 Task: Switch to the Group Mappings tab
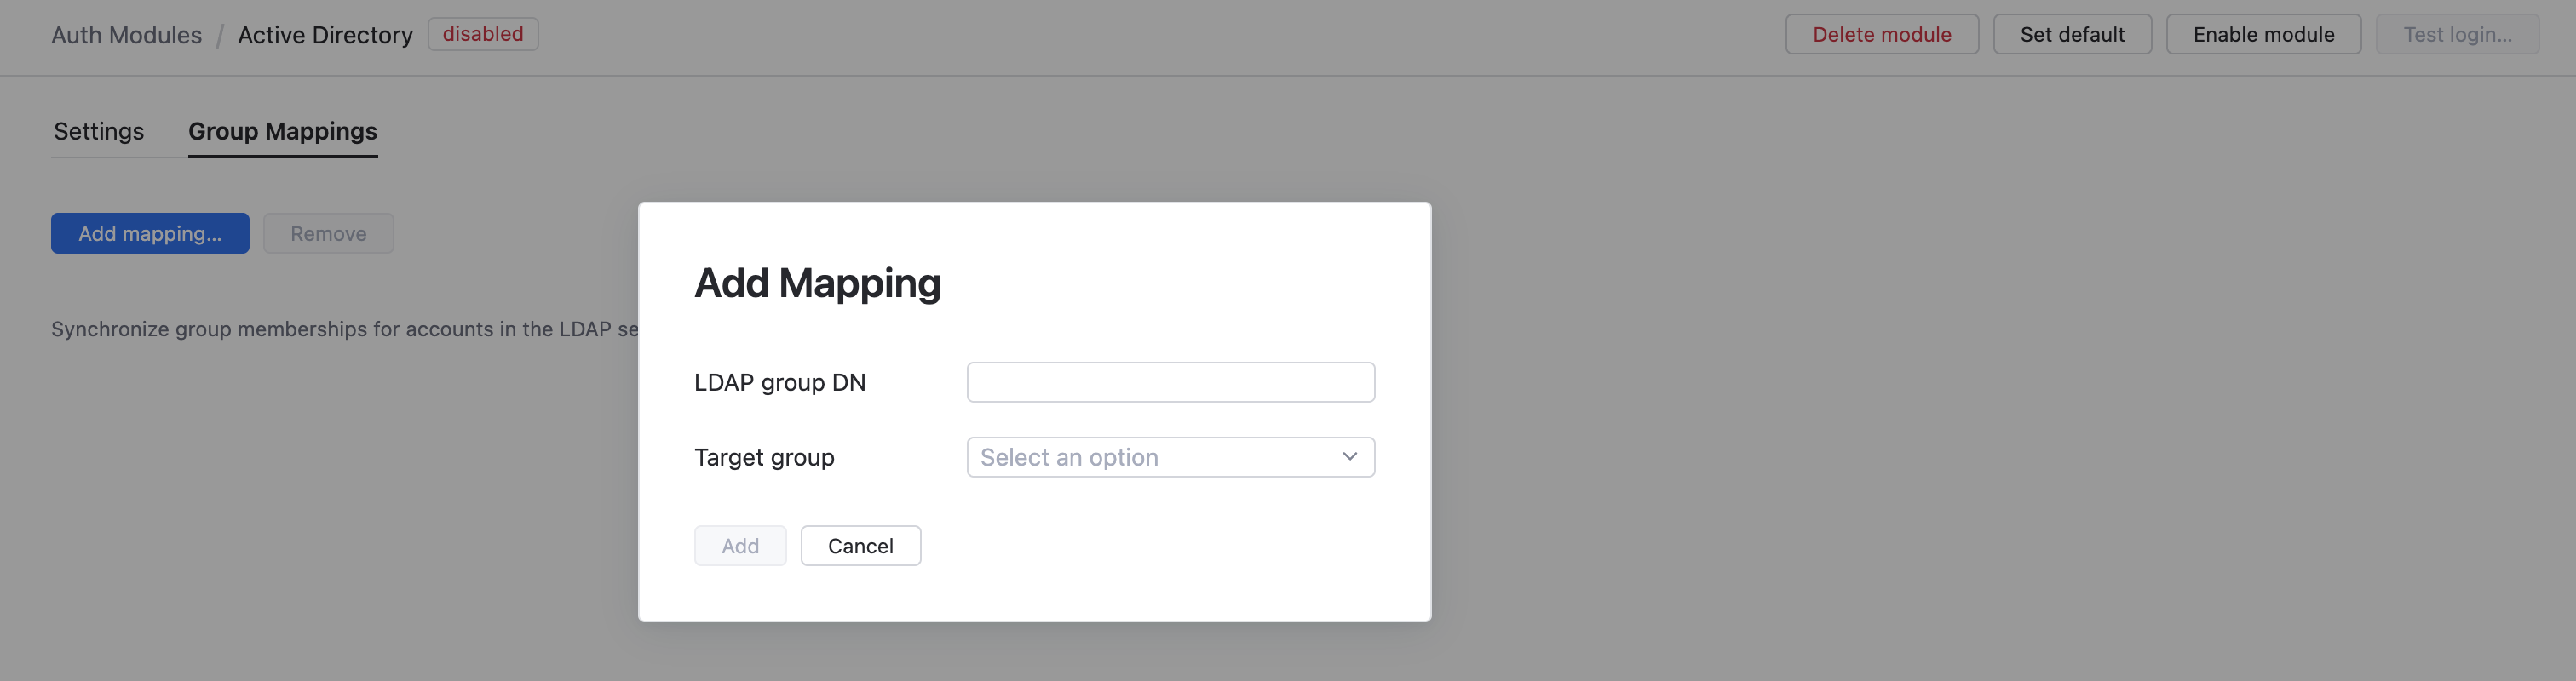(x=283, y=131)
